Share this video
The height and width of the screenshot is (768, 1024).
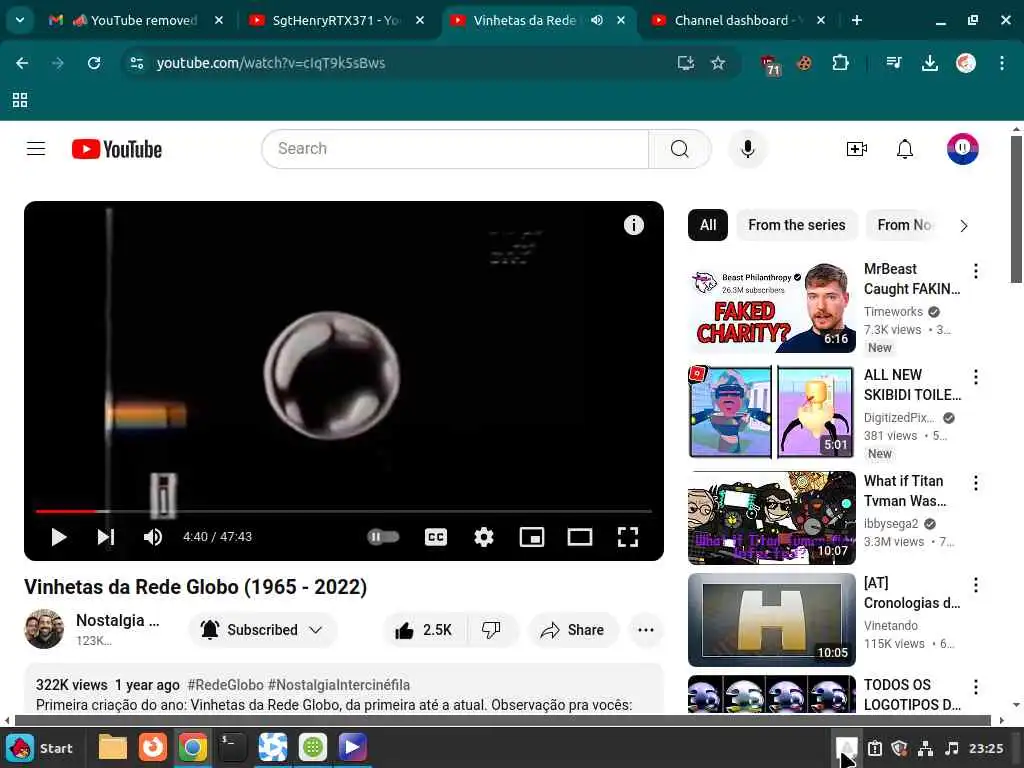coord(572,630)
